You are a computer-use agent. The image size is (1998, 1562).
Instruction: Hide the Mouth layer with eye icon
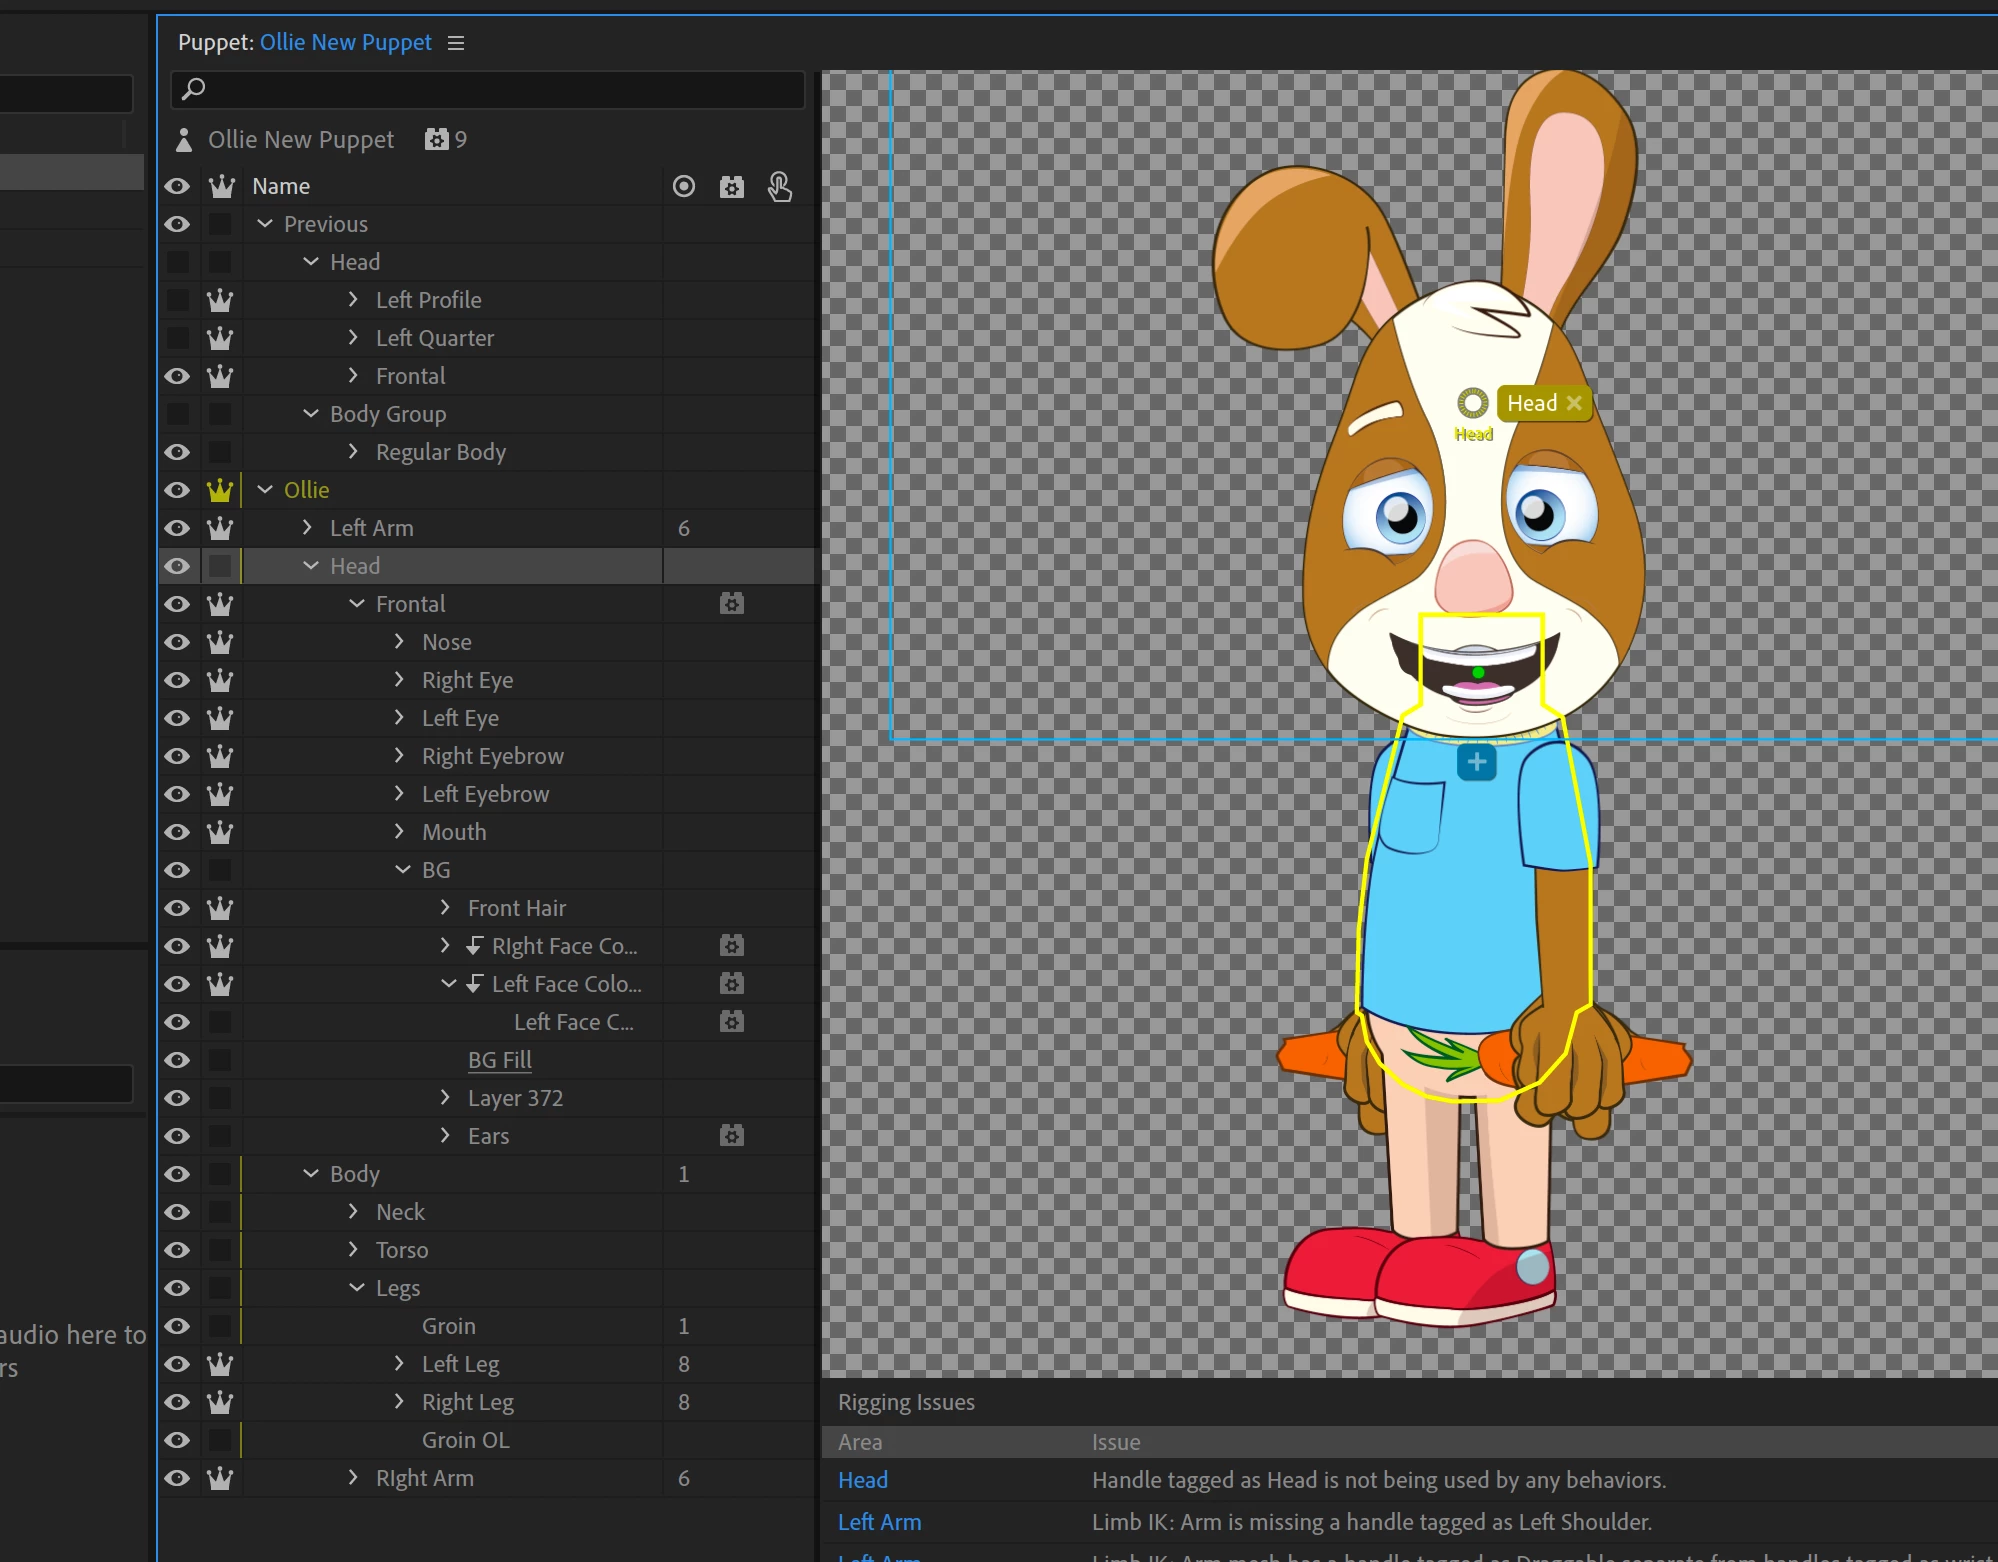coord(177,832)
